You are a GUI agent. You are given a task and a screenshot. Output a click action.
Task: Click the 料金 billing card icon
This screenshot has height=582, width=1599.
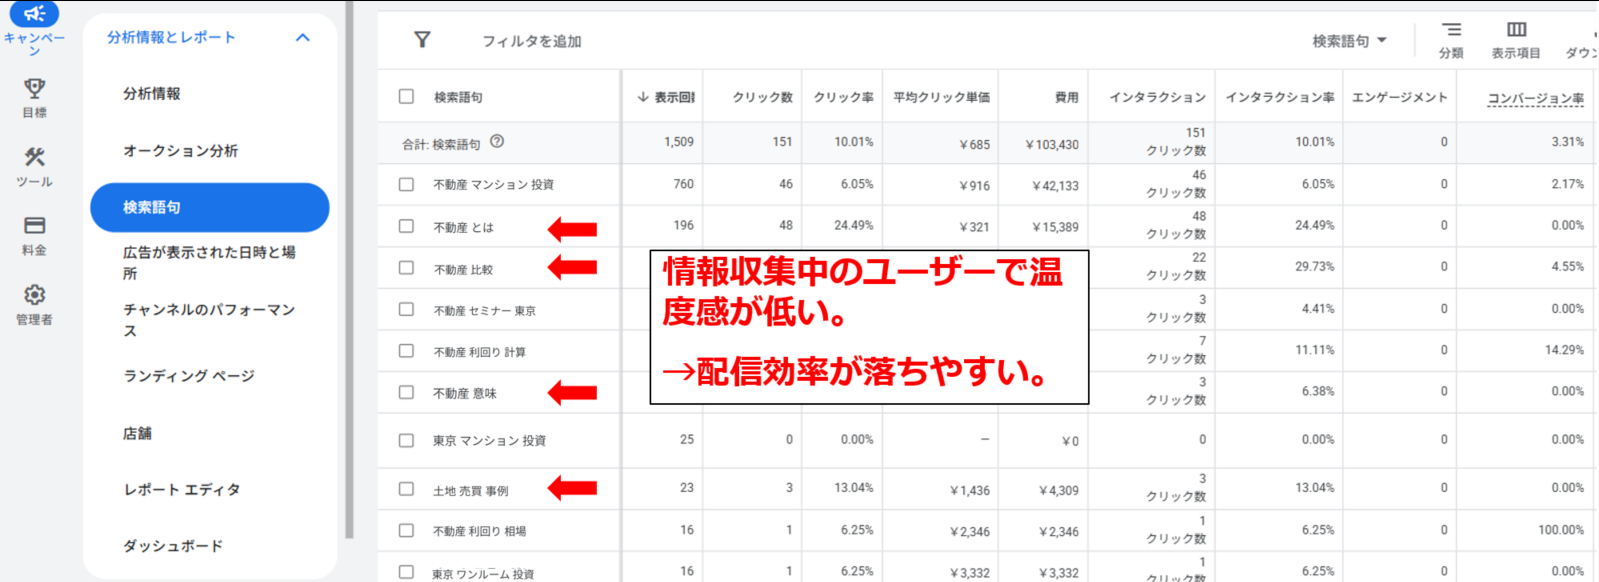tap(34, 226)
